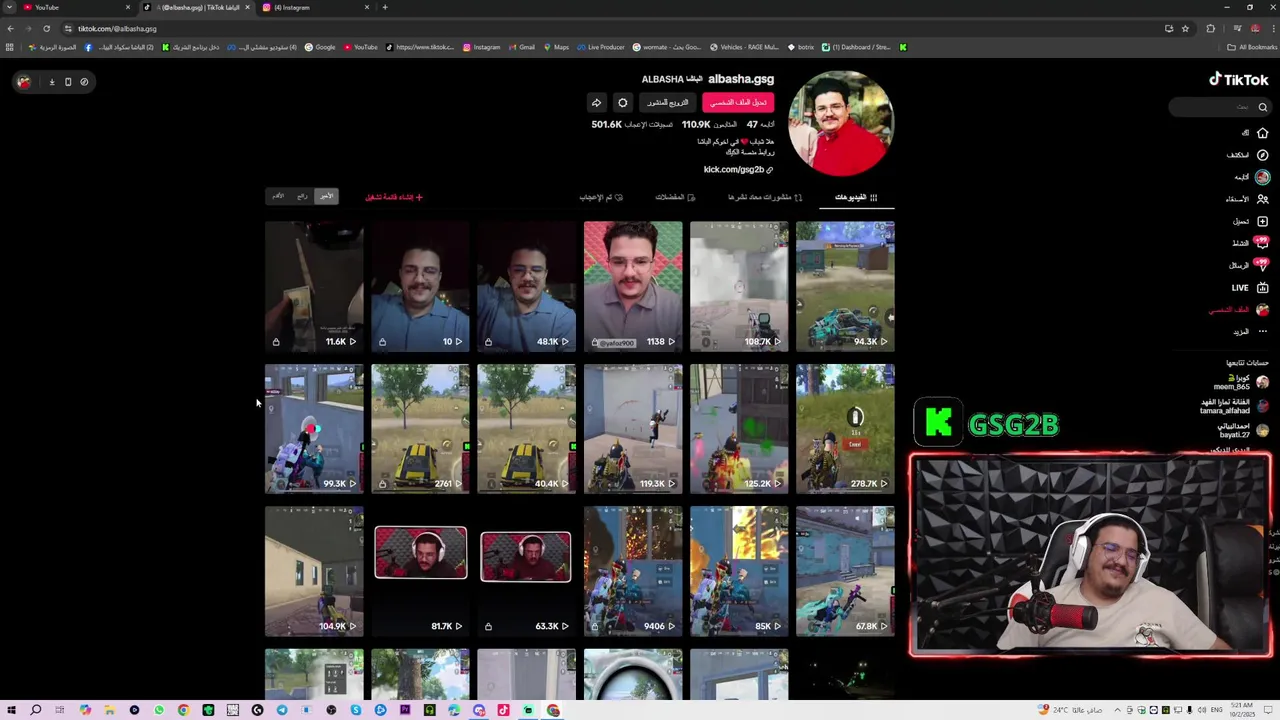The width and height of the screenshot is (1280, 720).
Task: Open the tamara_alfahad followed account
Action: [1234, 406]
